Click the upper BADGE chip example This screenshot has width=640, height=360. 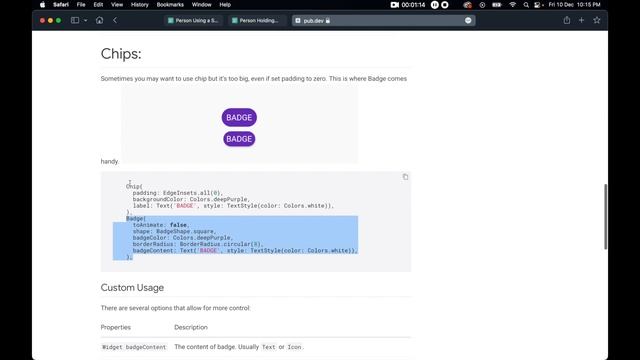coord(239,118)
